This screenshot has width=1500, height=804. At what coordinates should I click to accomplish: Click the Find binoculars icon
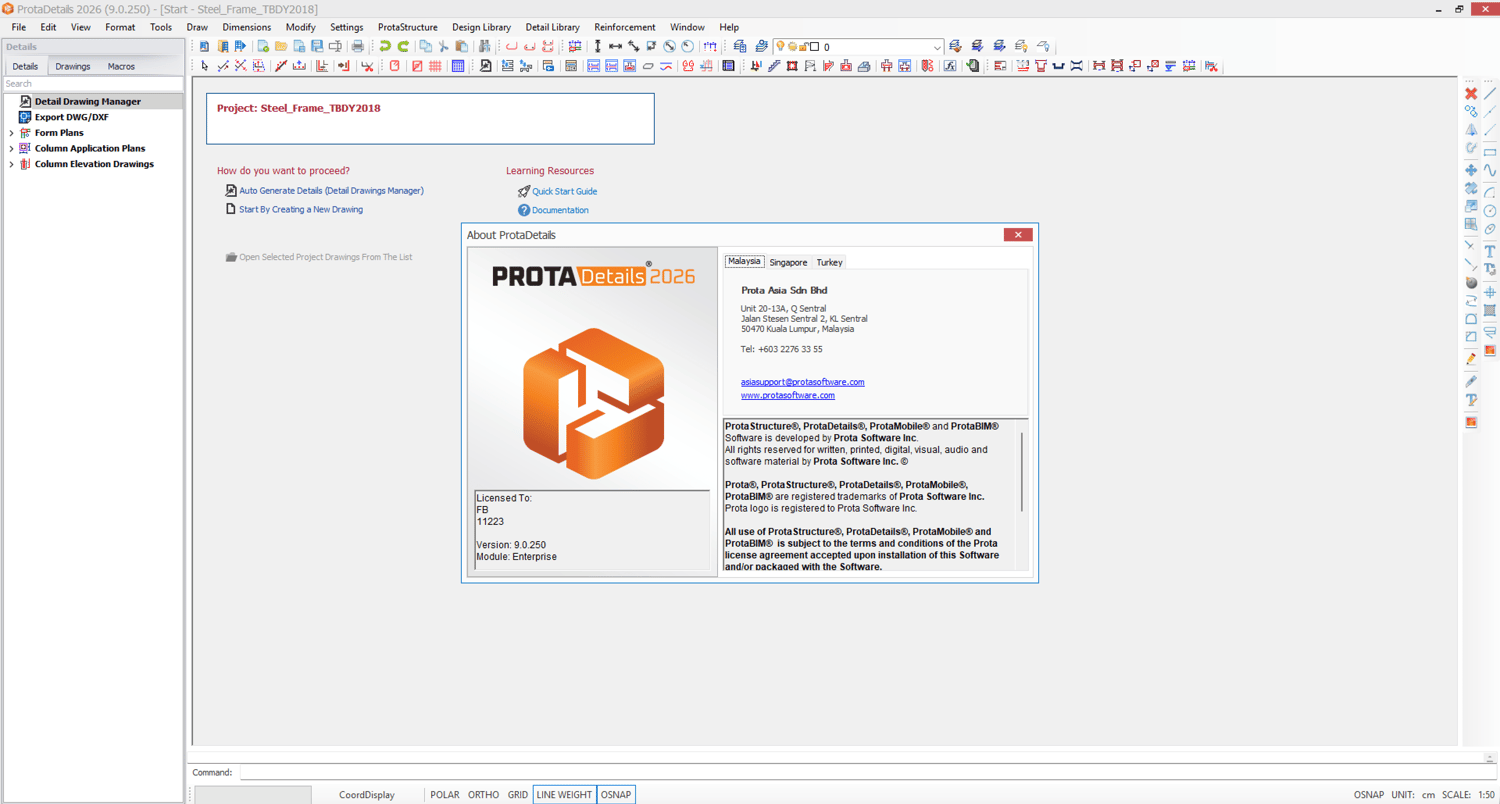point(485,46)
